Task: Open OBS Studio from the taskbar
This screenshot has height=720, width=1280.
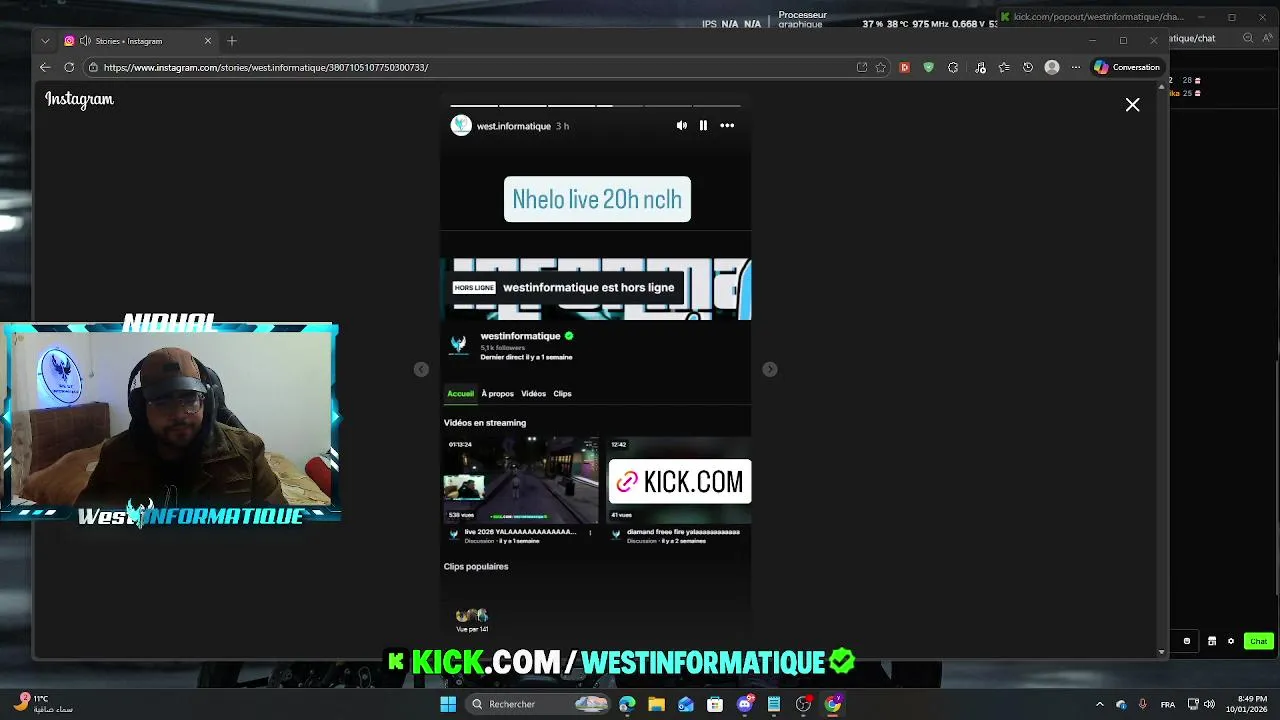Action: point(803,704)
